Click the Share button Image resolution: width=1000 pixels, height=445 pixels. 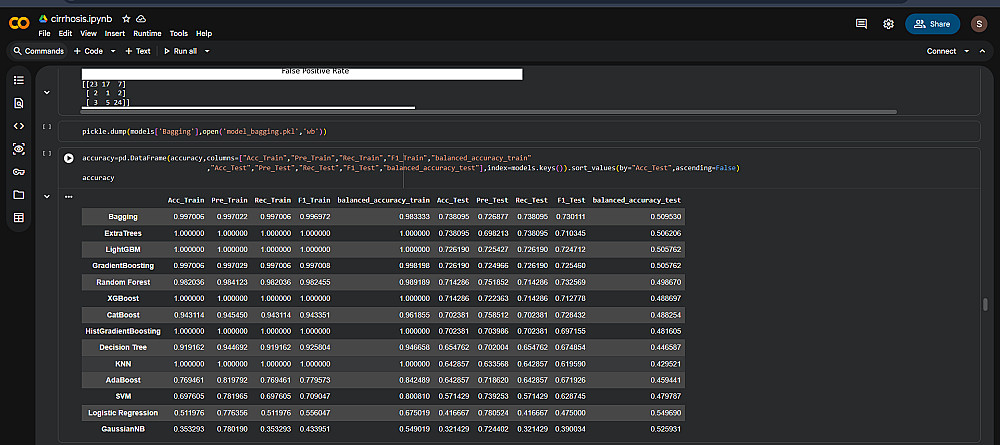(930, 23)
